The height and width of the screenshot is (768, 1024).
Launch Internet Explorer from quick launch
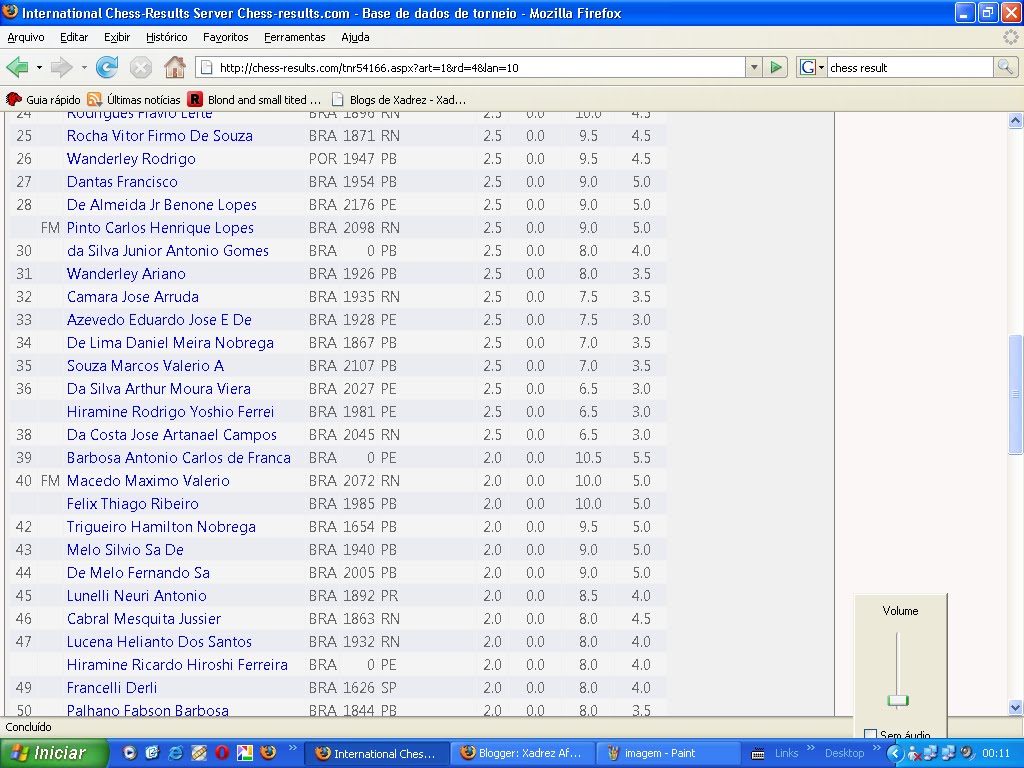click(175, 753)
